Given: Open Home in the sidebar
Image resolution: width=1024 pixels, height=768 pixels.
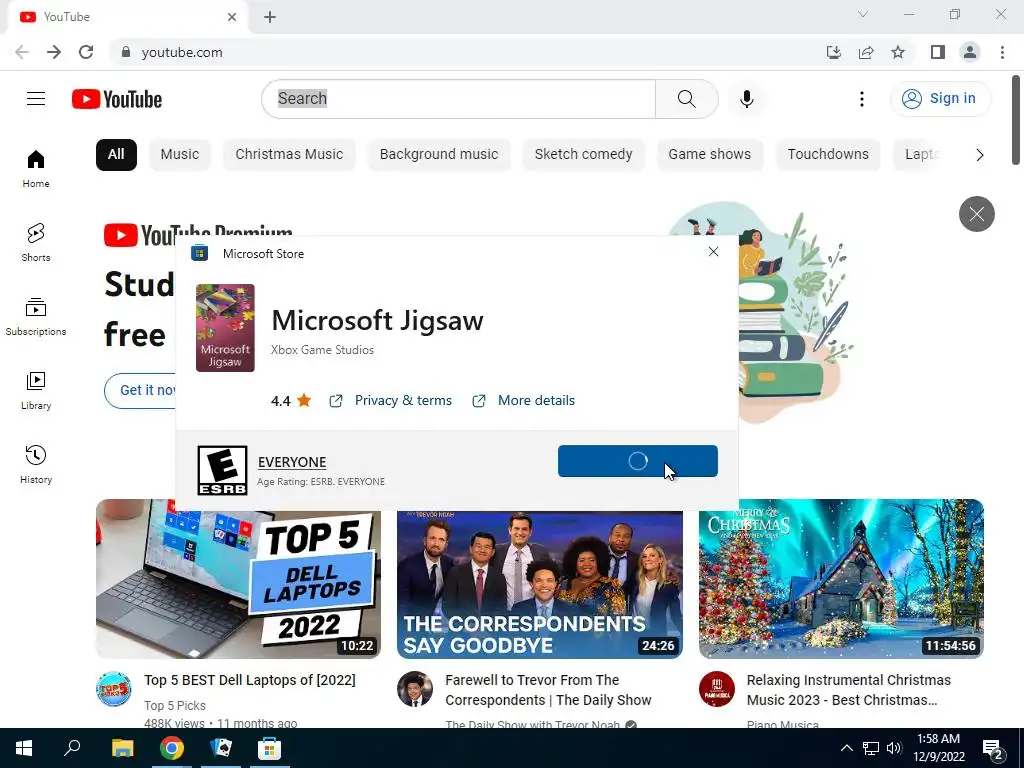Looking at the screenshot, I should point(36,168).
